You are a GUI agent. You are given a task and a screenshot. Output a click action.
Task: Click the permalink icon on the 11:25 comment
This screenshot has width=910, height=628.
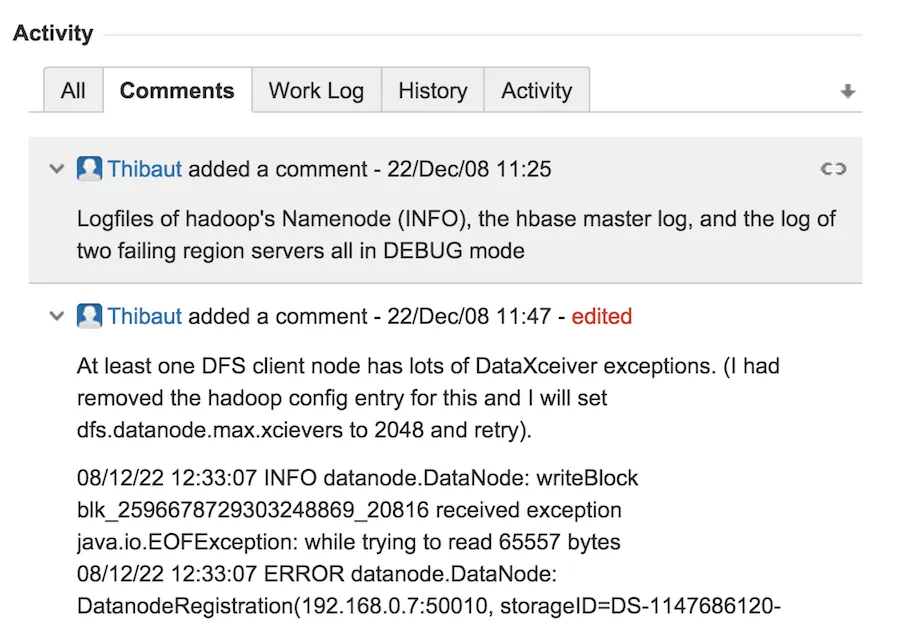click(833, 169)
